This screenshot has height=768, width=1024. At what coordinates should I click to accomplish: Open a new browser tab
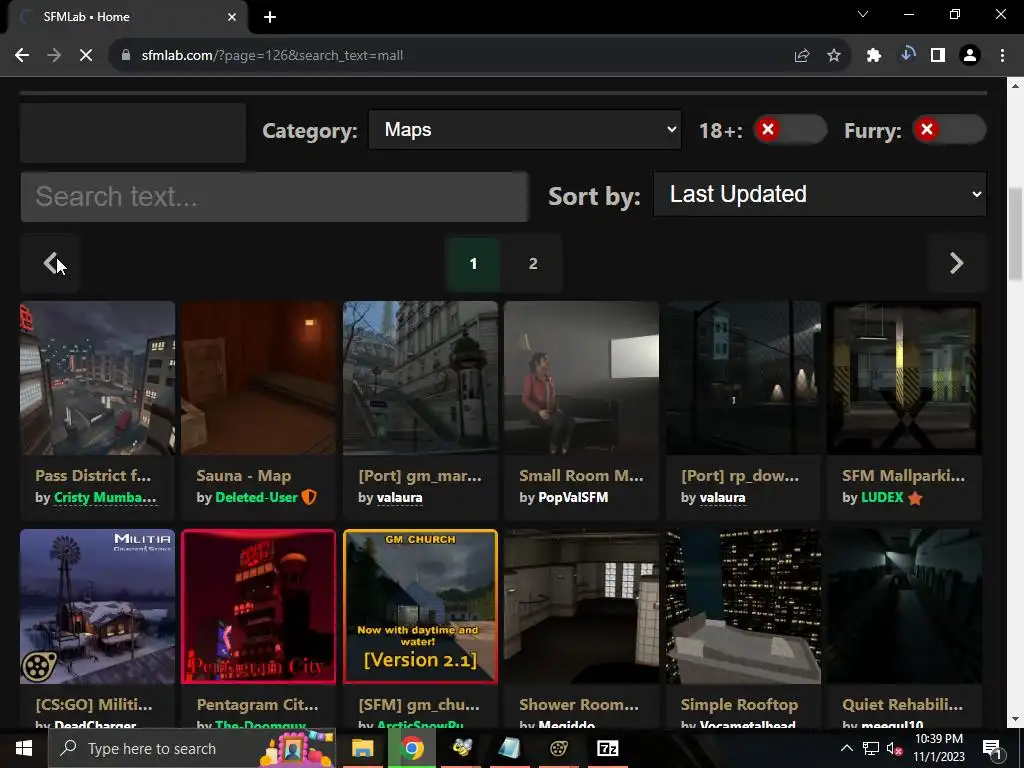click(x=270, y=17)
